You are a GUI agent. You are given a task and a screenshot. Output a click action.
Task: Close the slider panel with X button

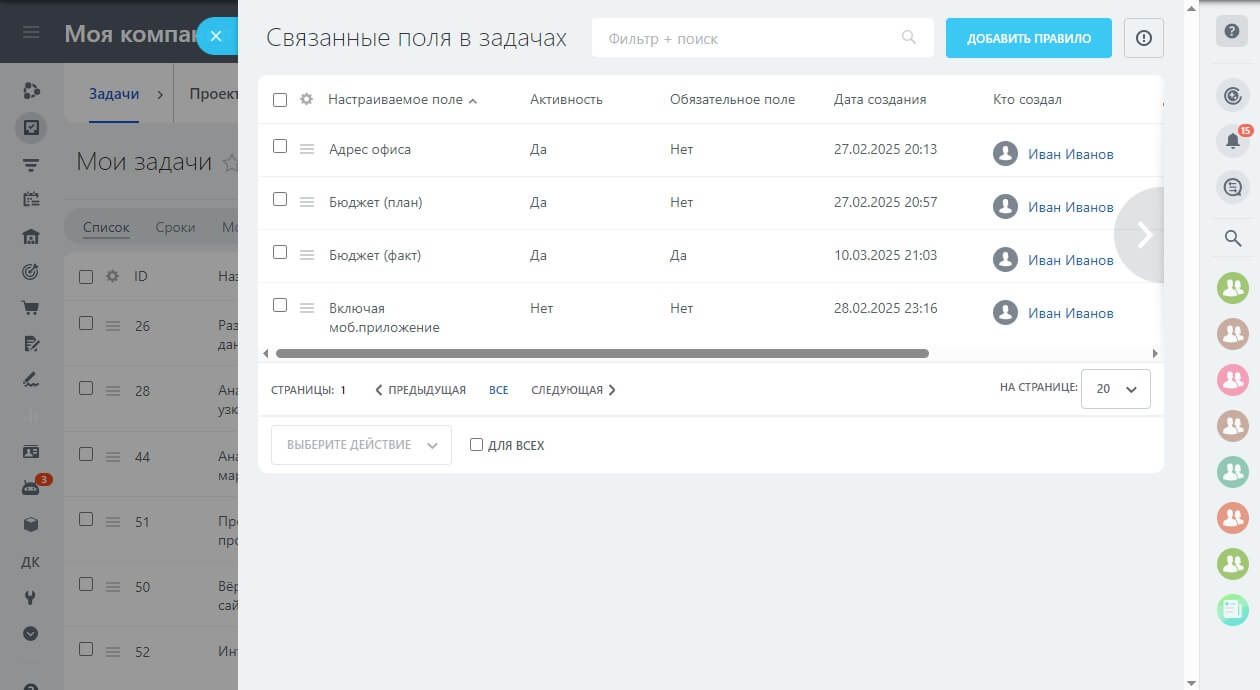click(216, 36)
